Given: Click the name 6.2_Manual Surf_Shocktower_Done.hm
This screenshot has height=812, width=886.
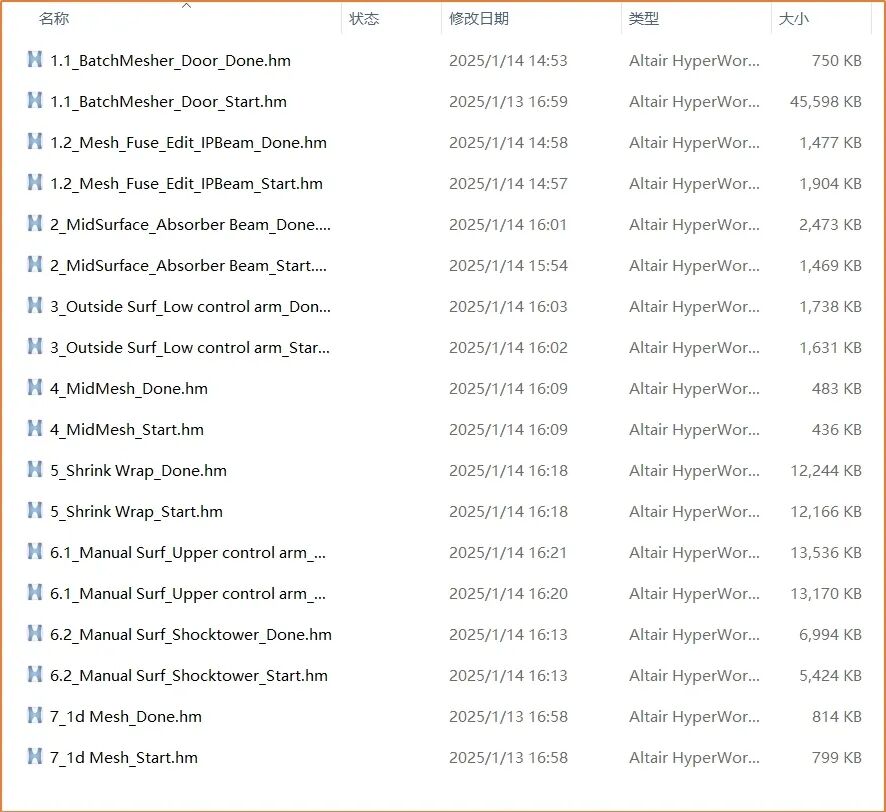Looking at the screenshot, I should (x=191, y=634).
